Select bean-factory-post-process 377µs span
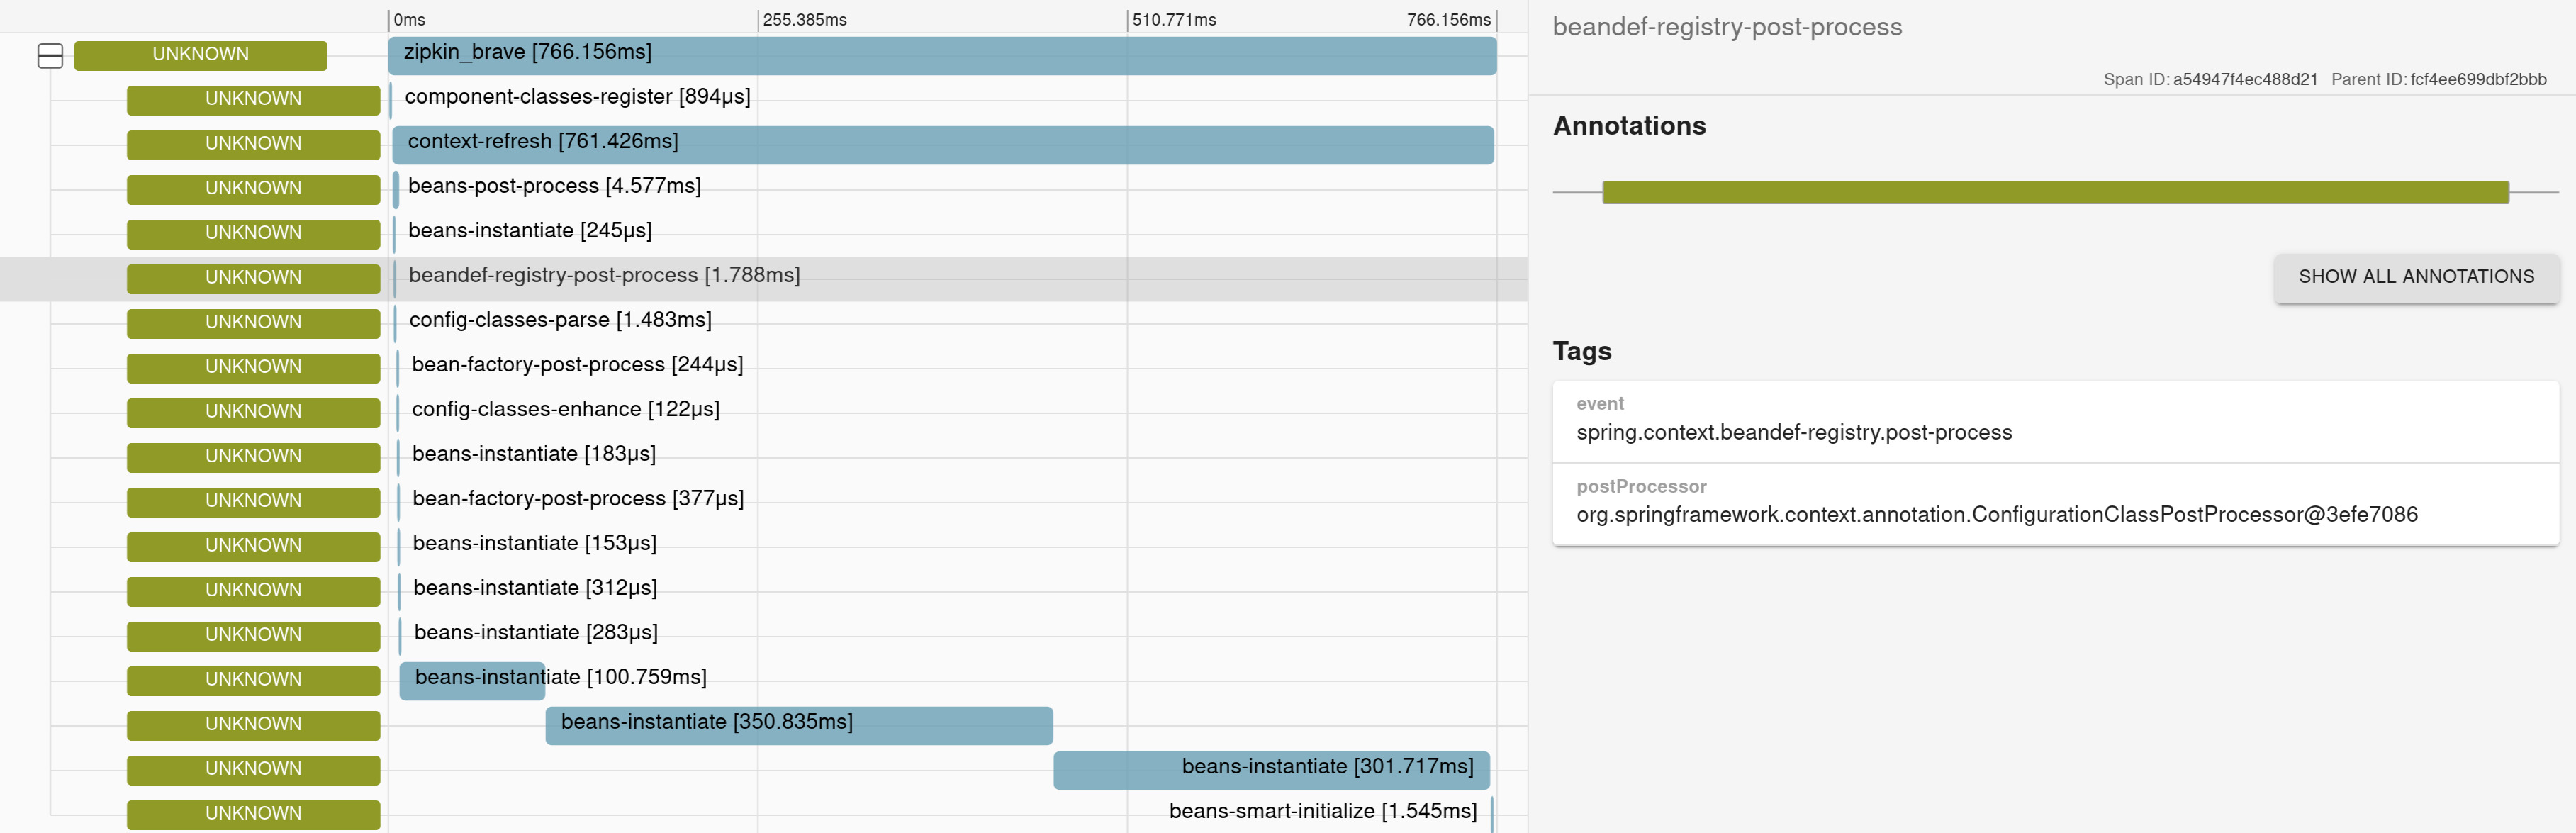The height and width of the screenshot is (833, 2576). click(578, 499)
